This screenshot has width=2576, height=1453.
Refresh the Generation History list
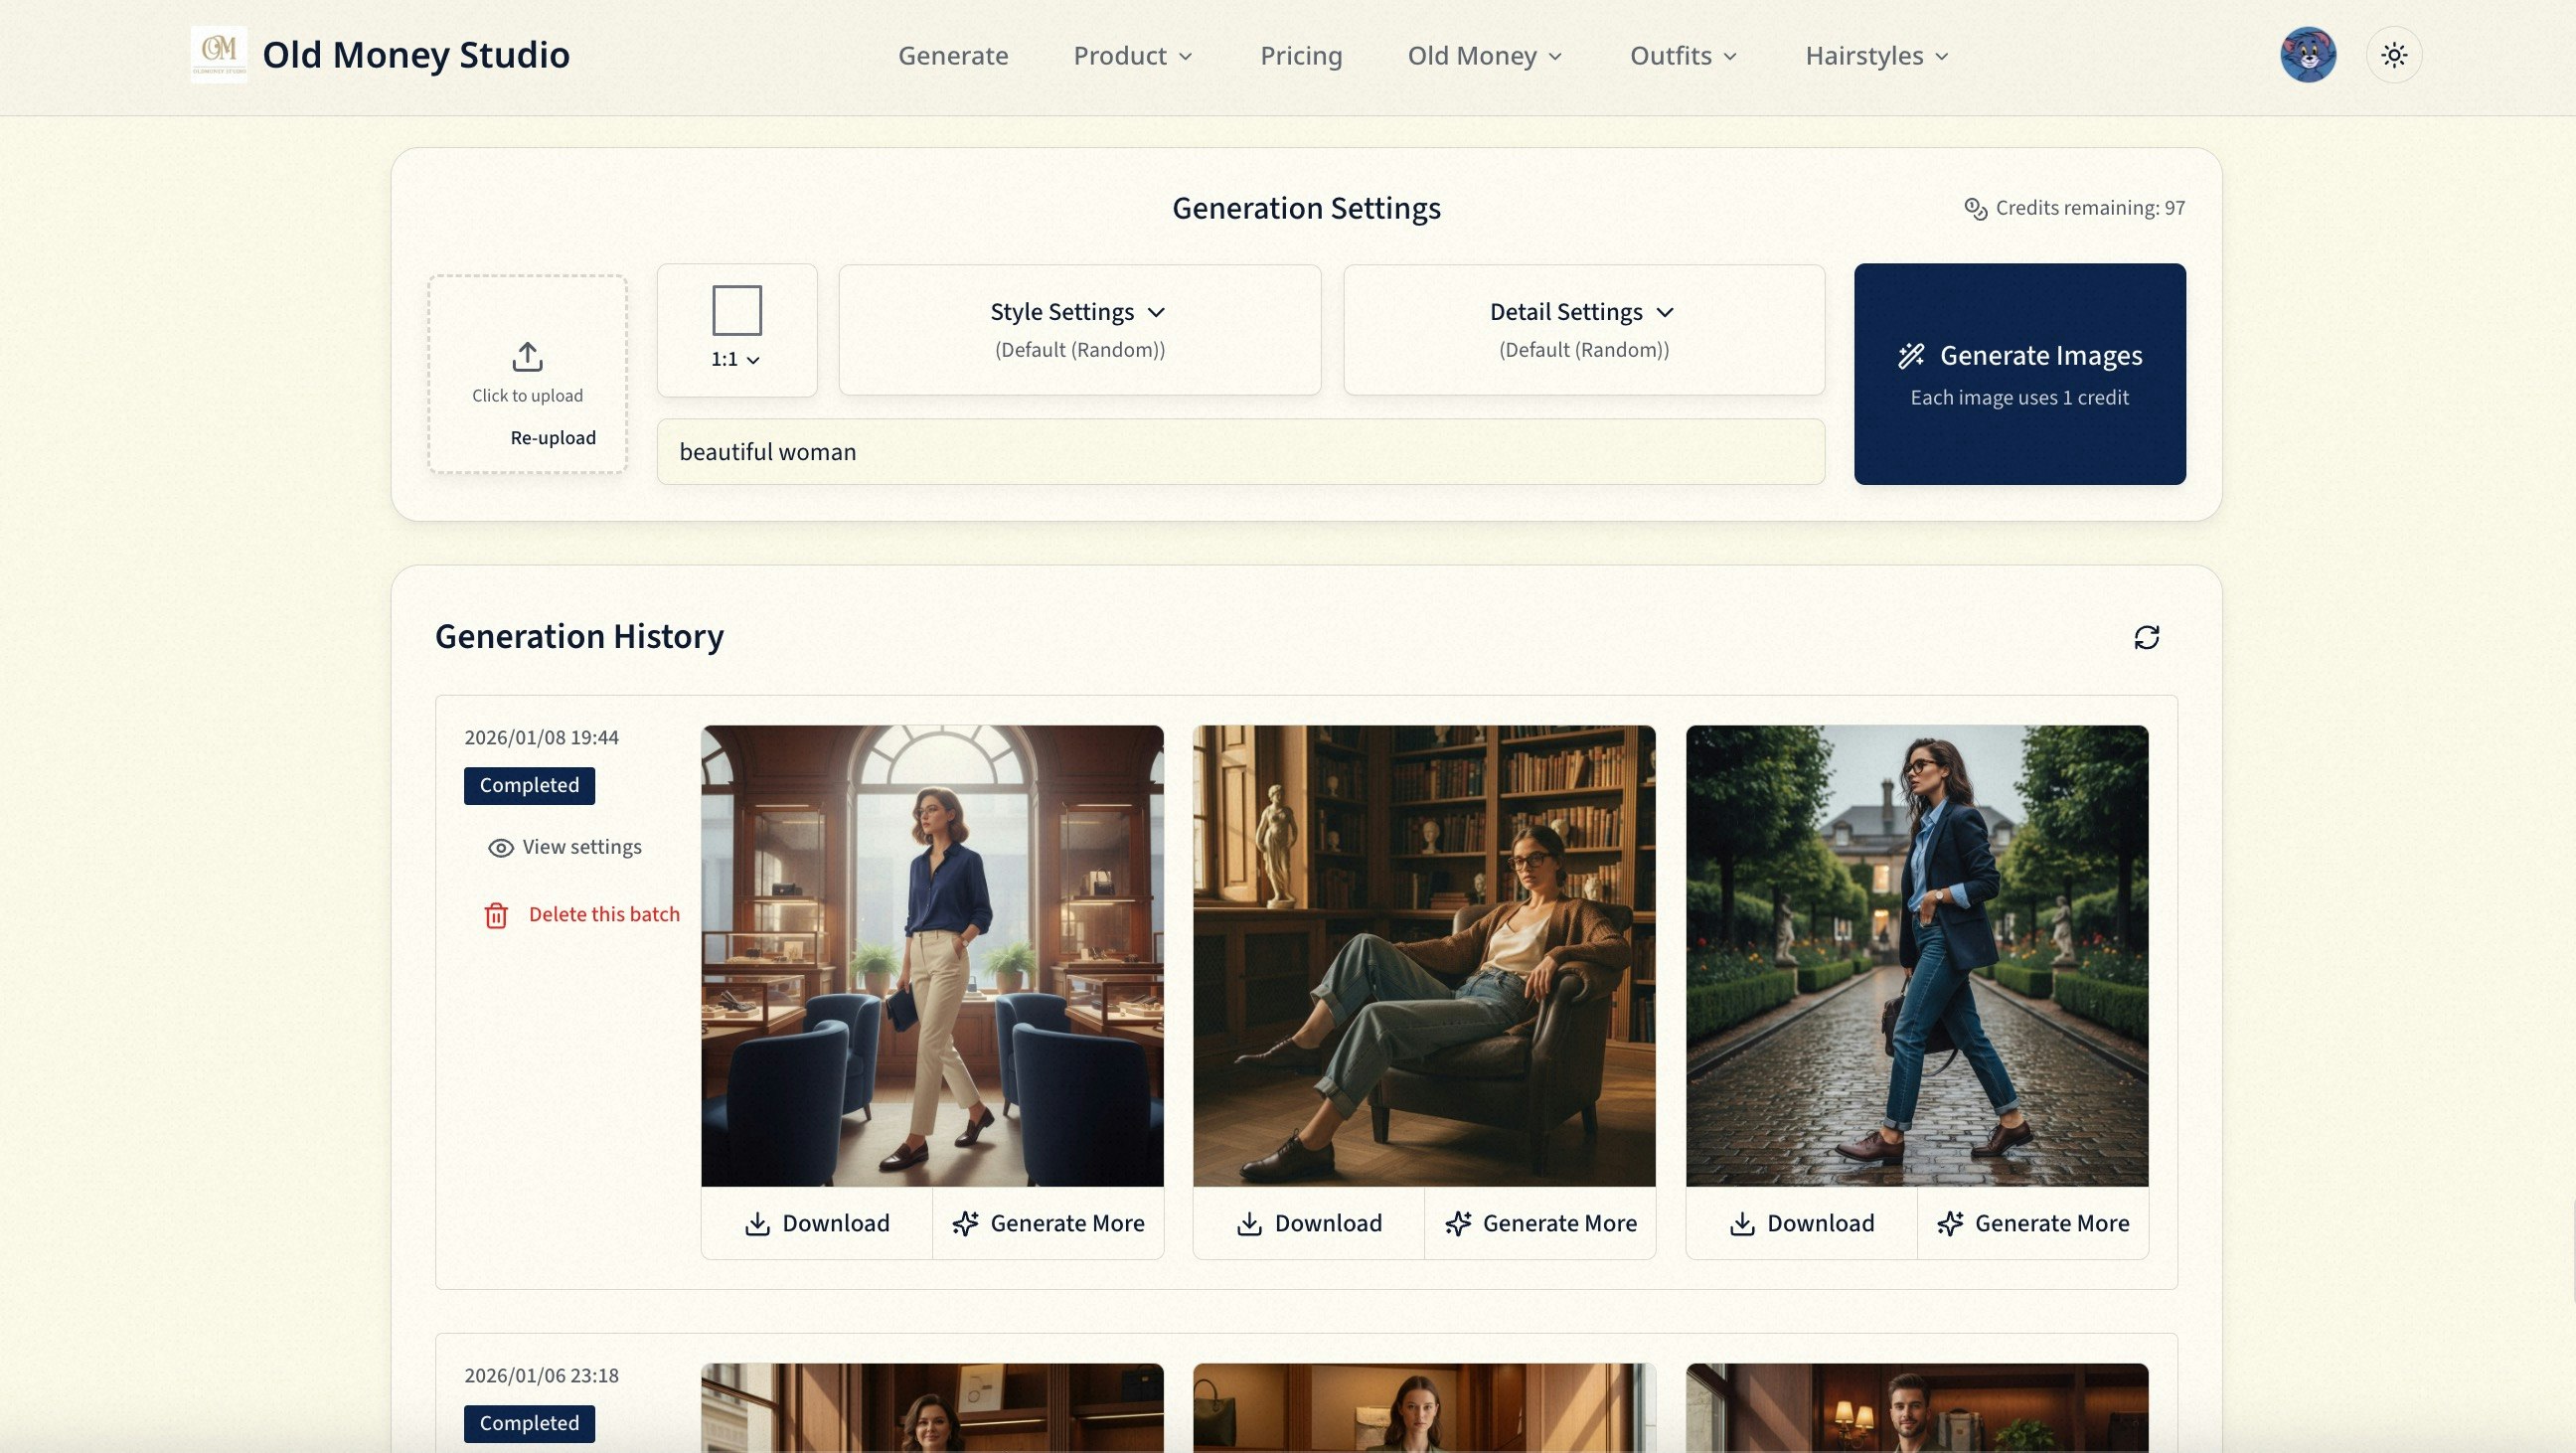(2148, 637)
